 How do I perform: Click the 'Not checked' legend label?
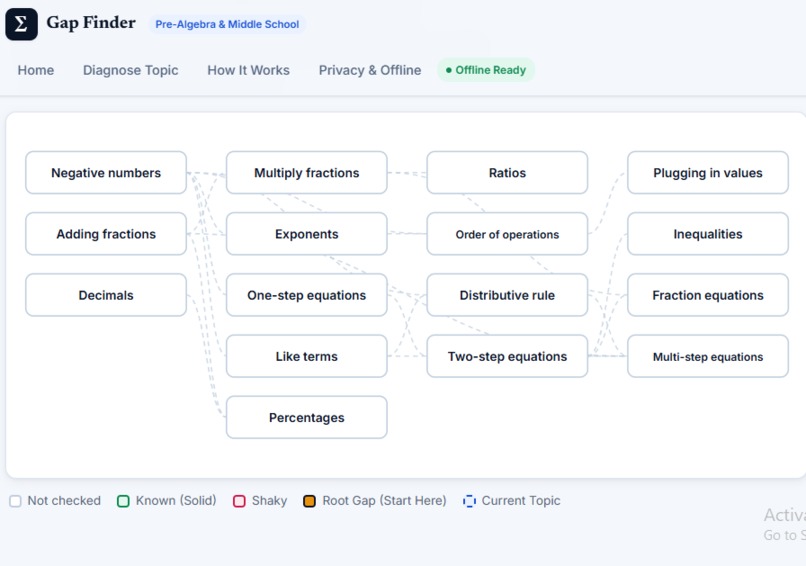64,501
